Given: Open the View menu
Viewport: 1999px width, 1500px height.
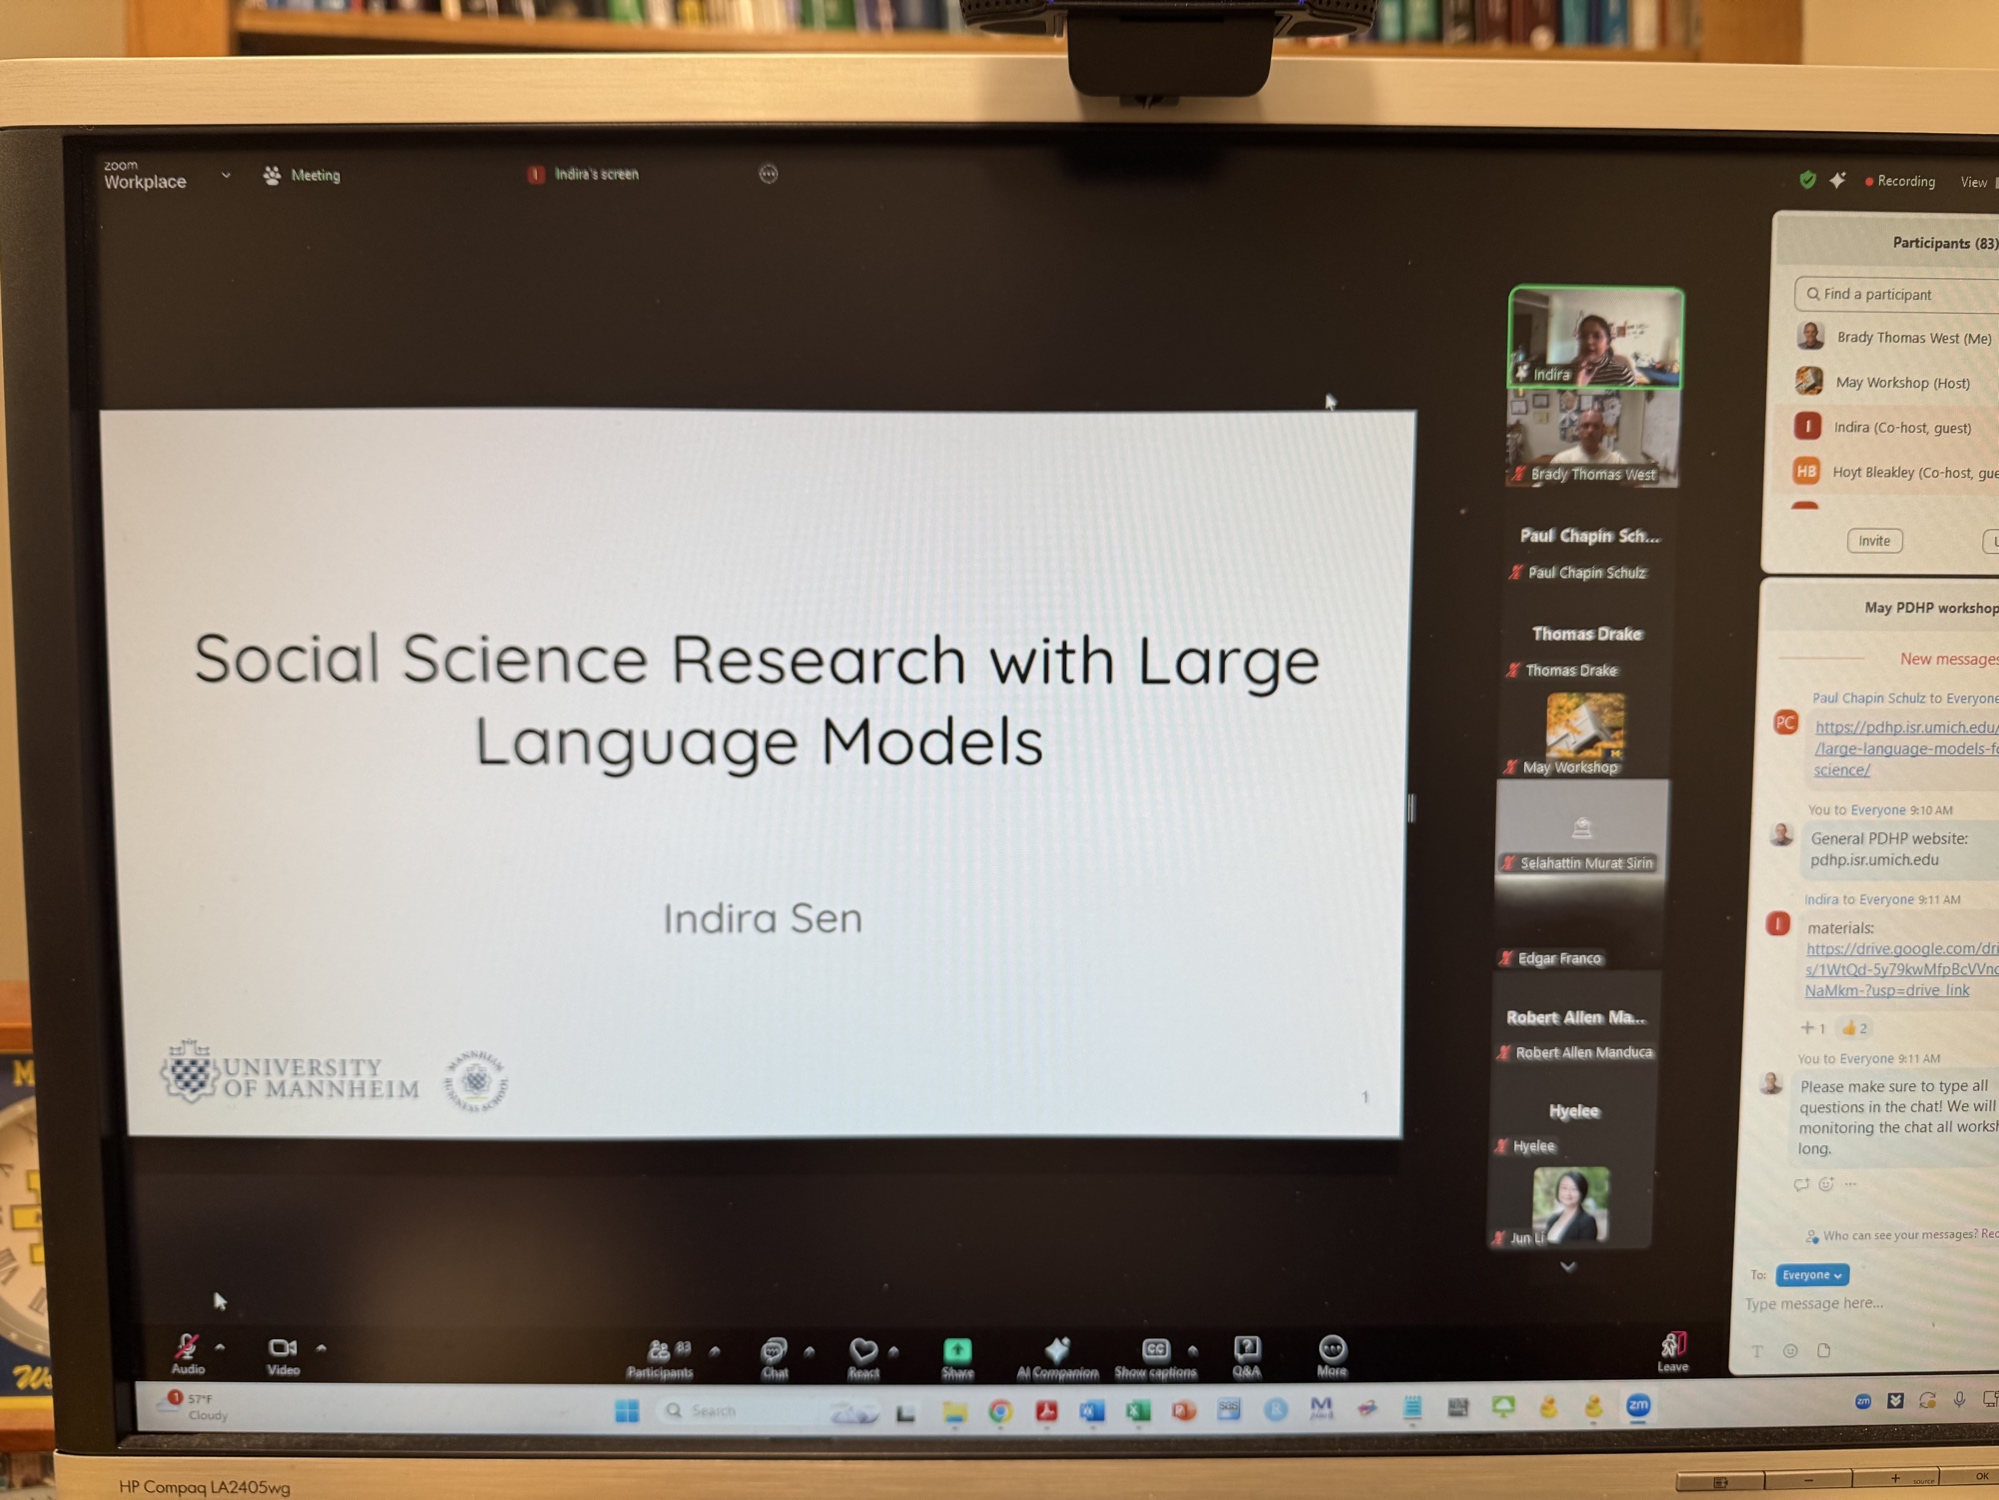Looking at the screenshot, I should point(1973,182).
